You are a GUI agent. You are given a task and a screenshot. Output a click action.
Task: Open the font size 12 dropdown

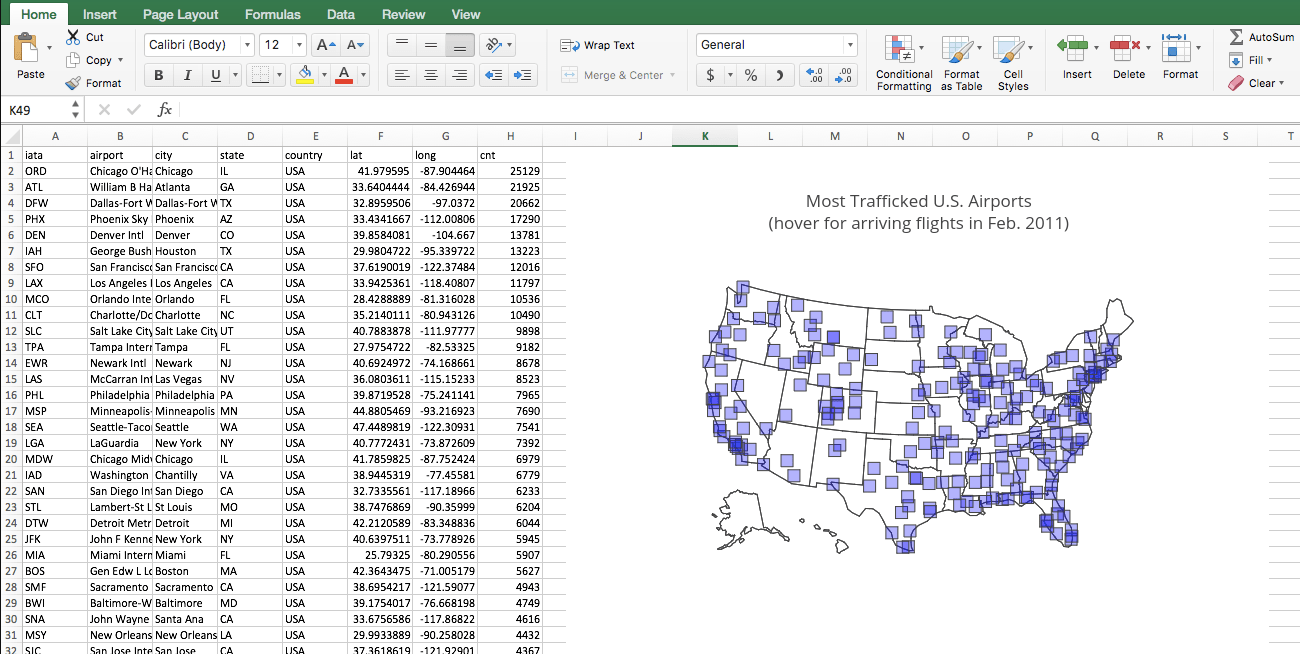299,45
